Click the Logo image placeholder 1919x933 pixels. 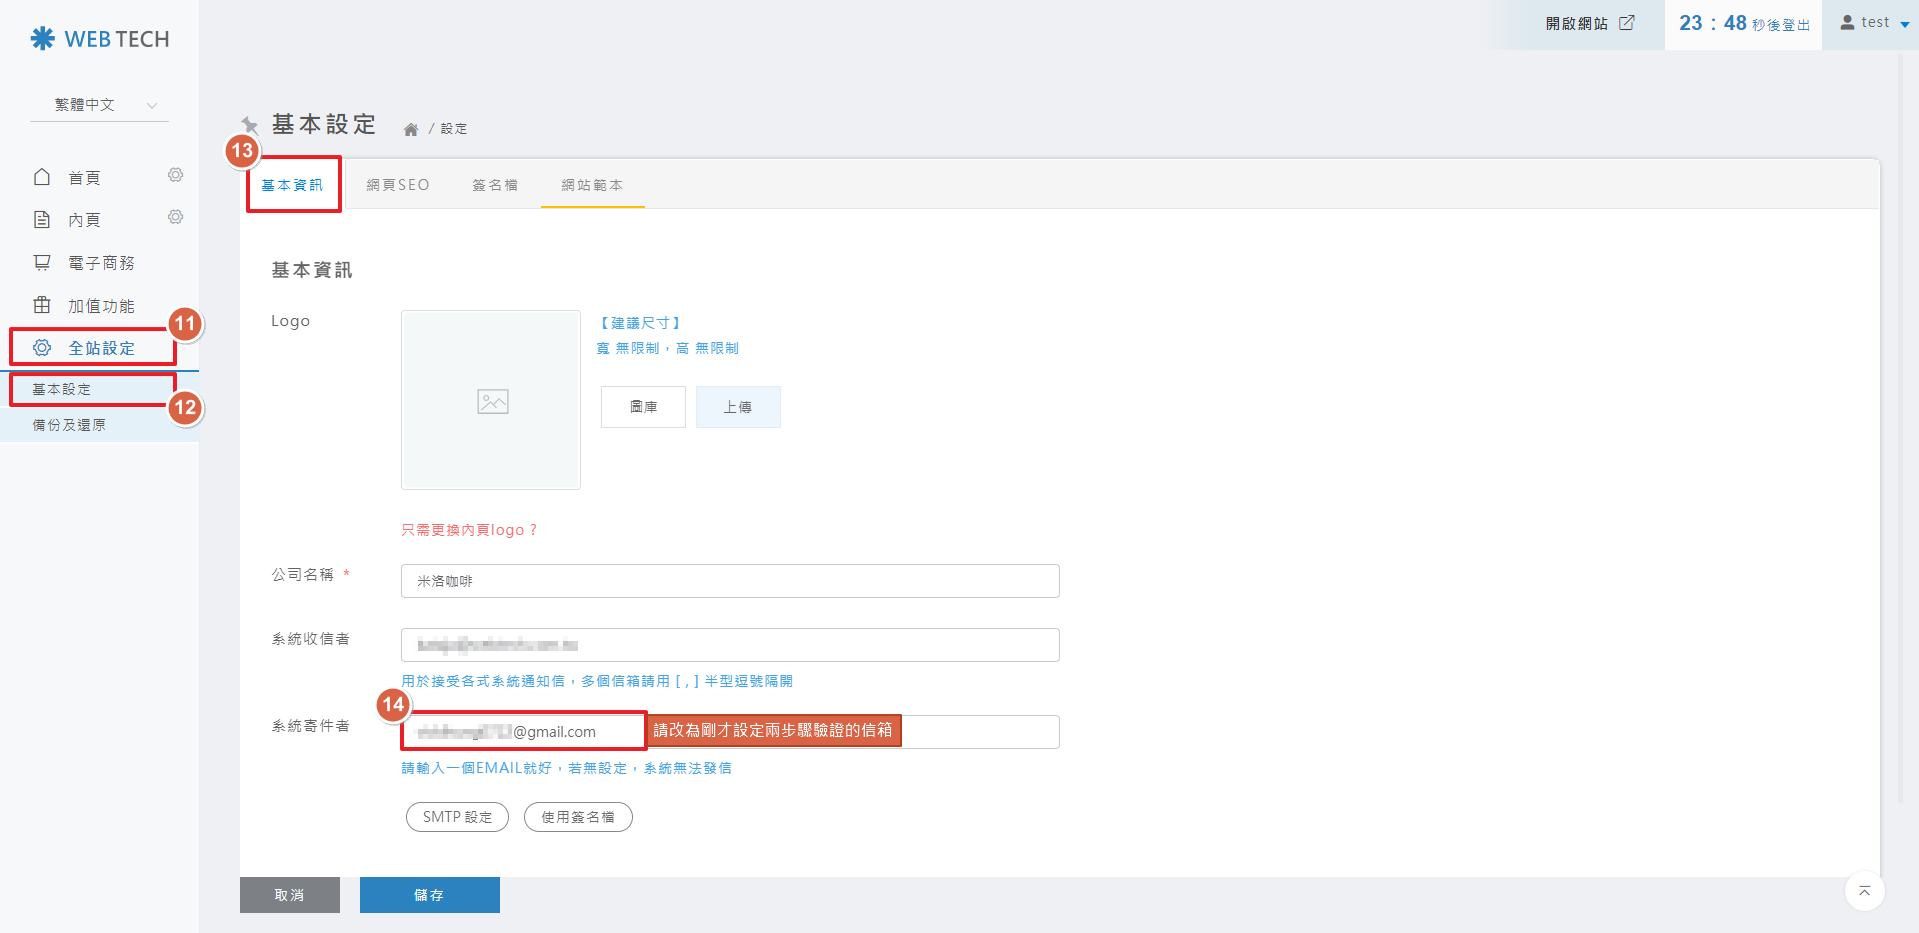point(491,400)
